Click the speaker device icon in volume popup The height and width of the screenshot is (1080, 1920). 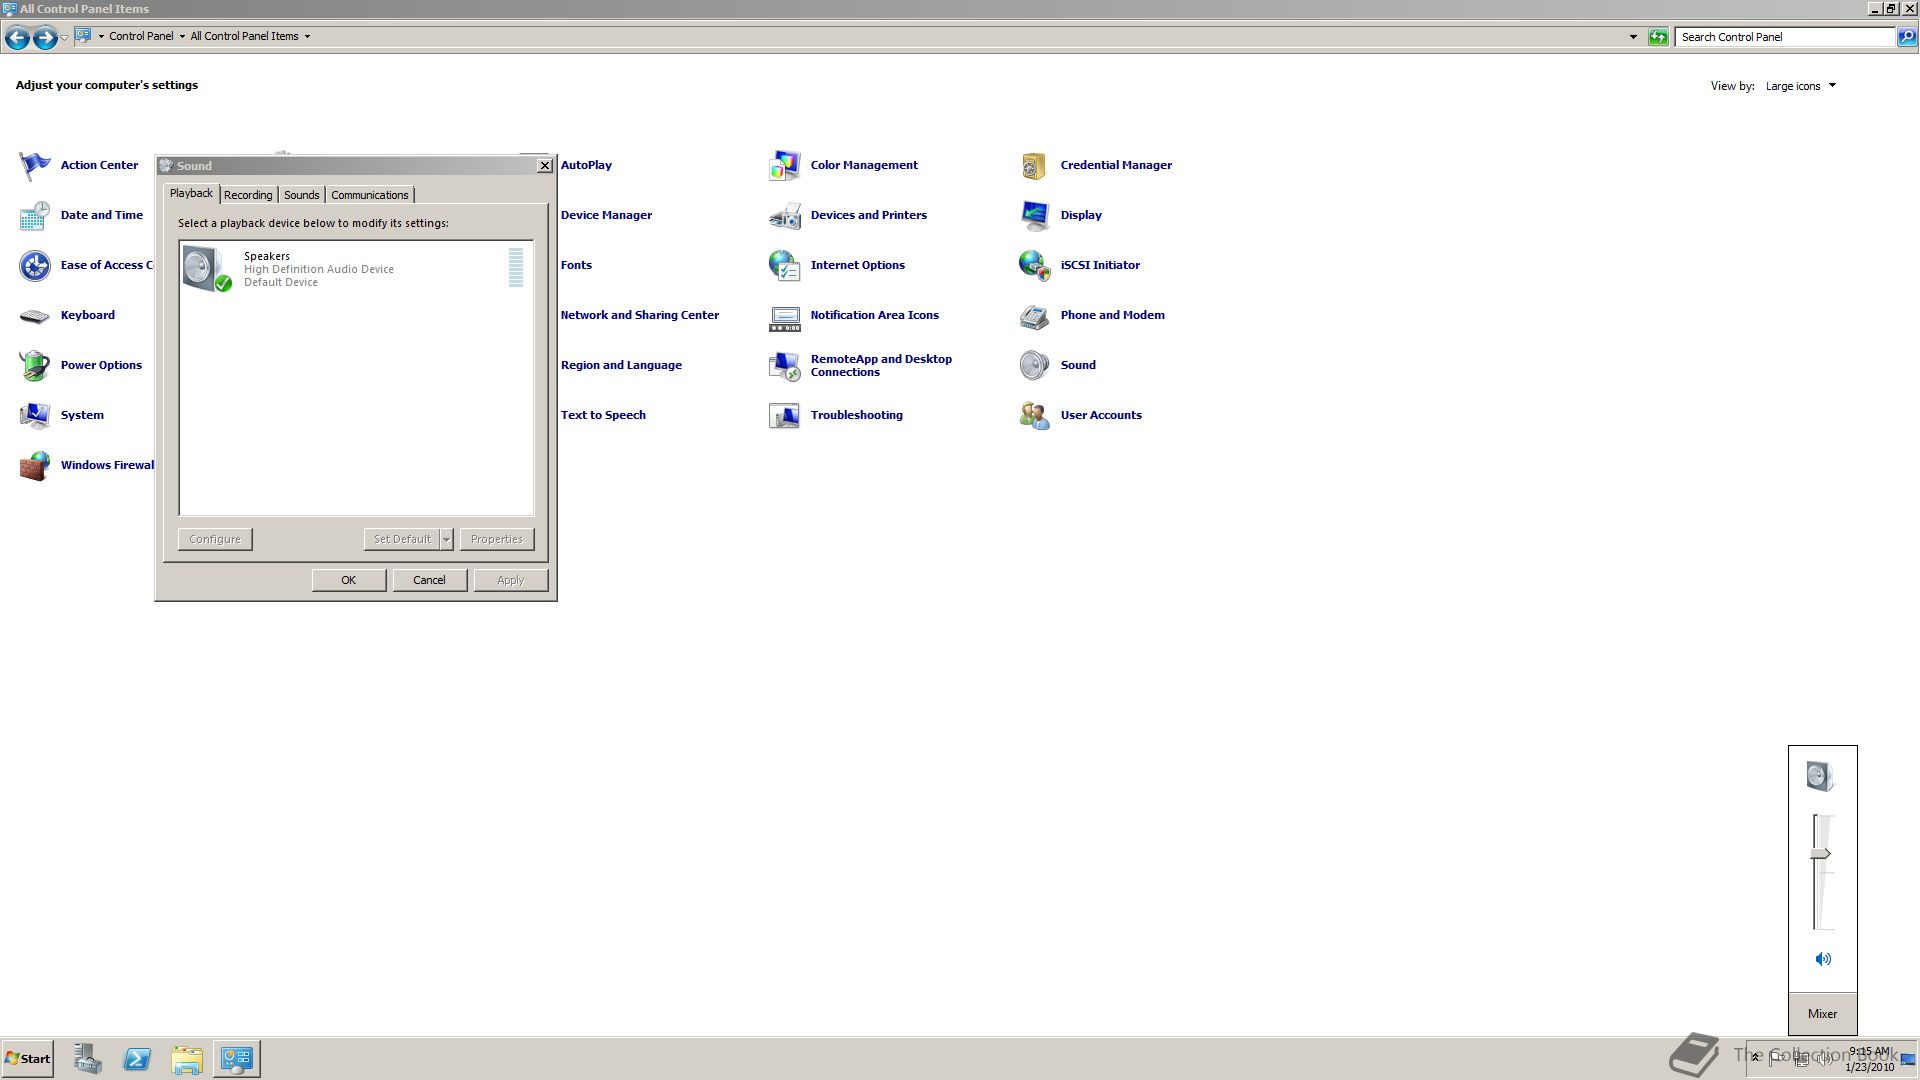[1821, 776]
